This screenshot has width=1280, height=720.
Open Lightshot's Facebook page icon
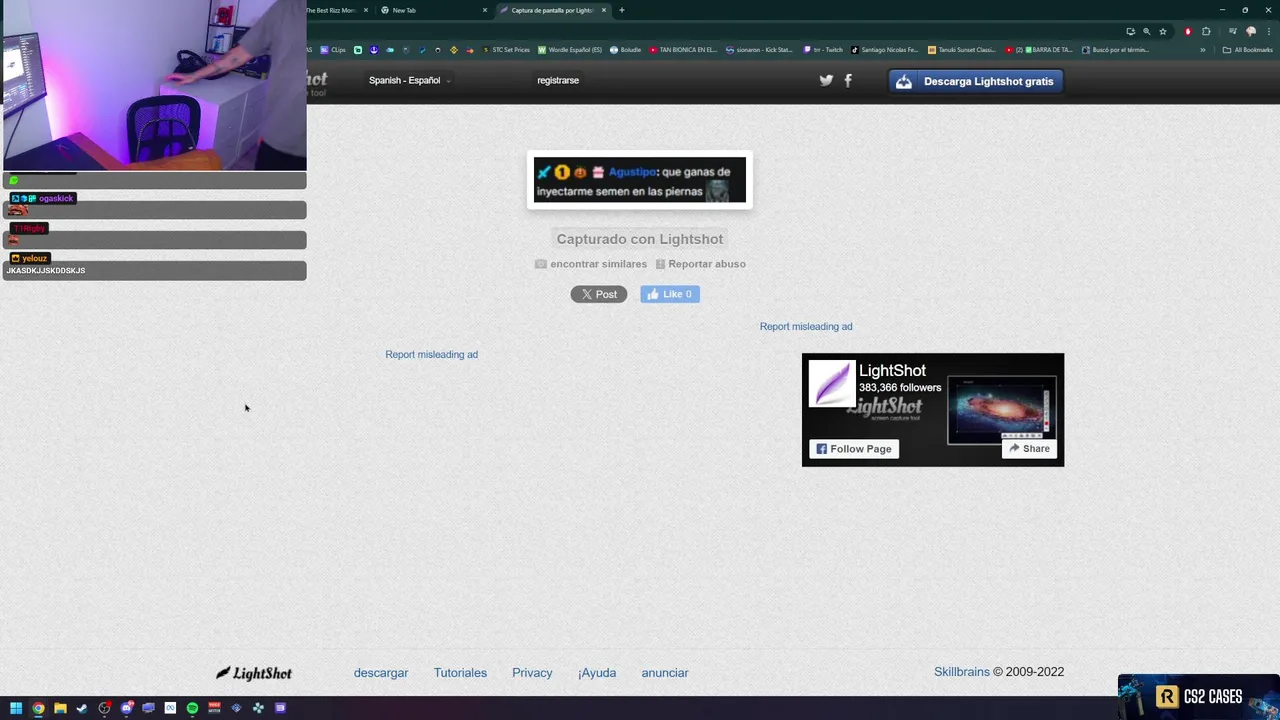tap(848, 81)
